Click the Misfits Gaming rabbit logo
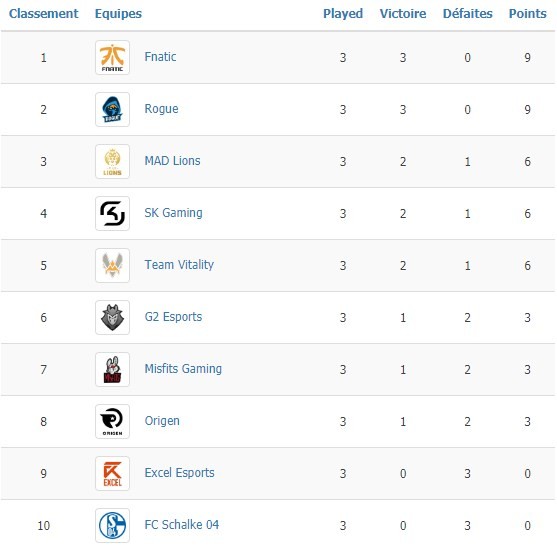 112,369
